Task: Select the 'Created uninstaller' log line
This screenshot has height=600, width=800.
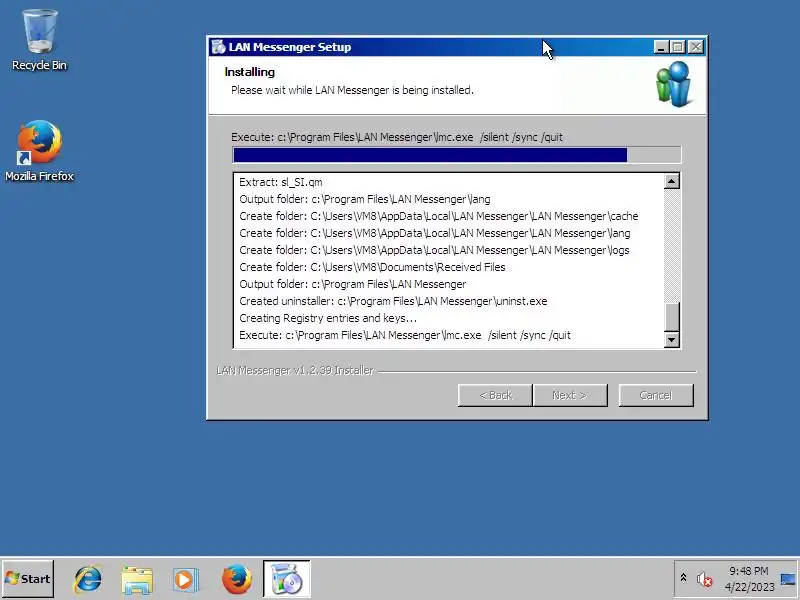Action: click(393, 301)
